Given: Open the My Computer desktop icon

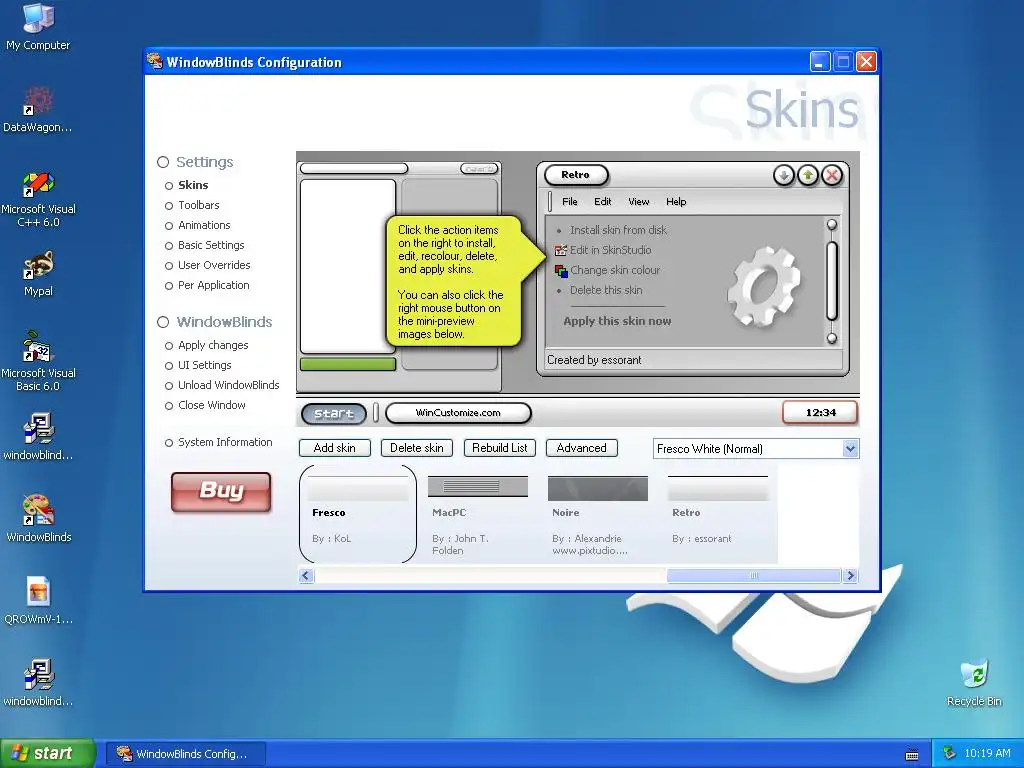Looking at the screenshot, I should coord(38,26).
